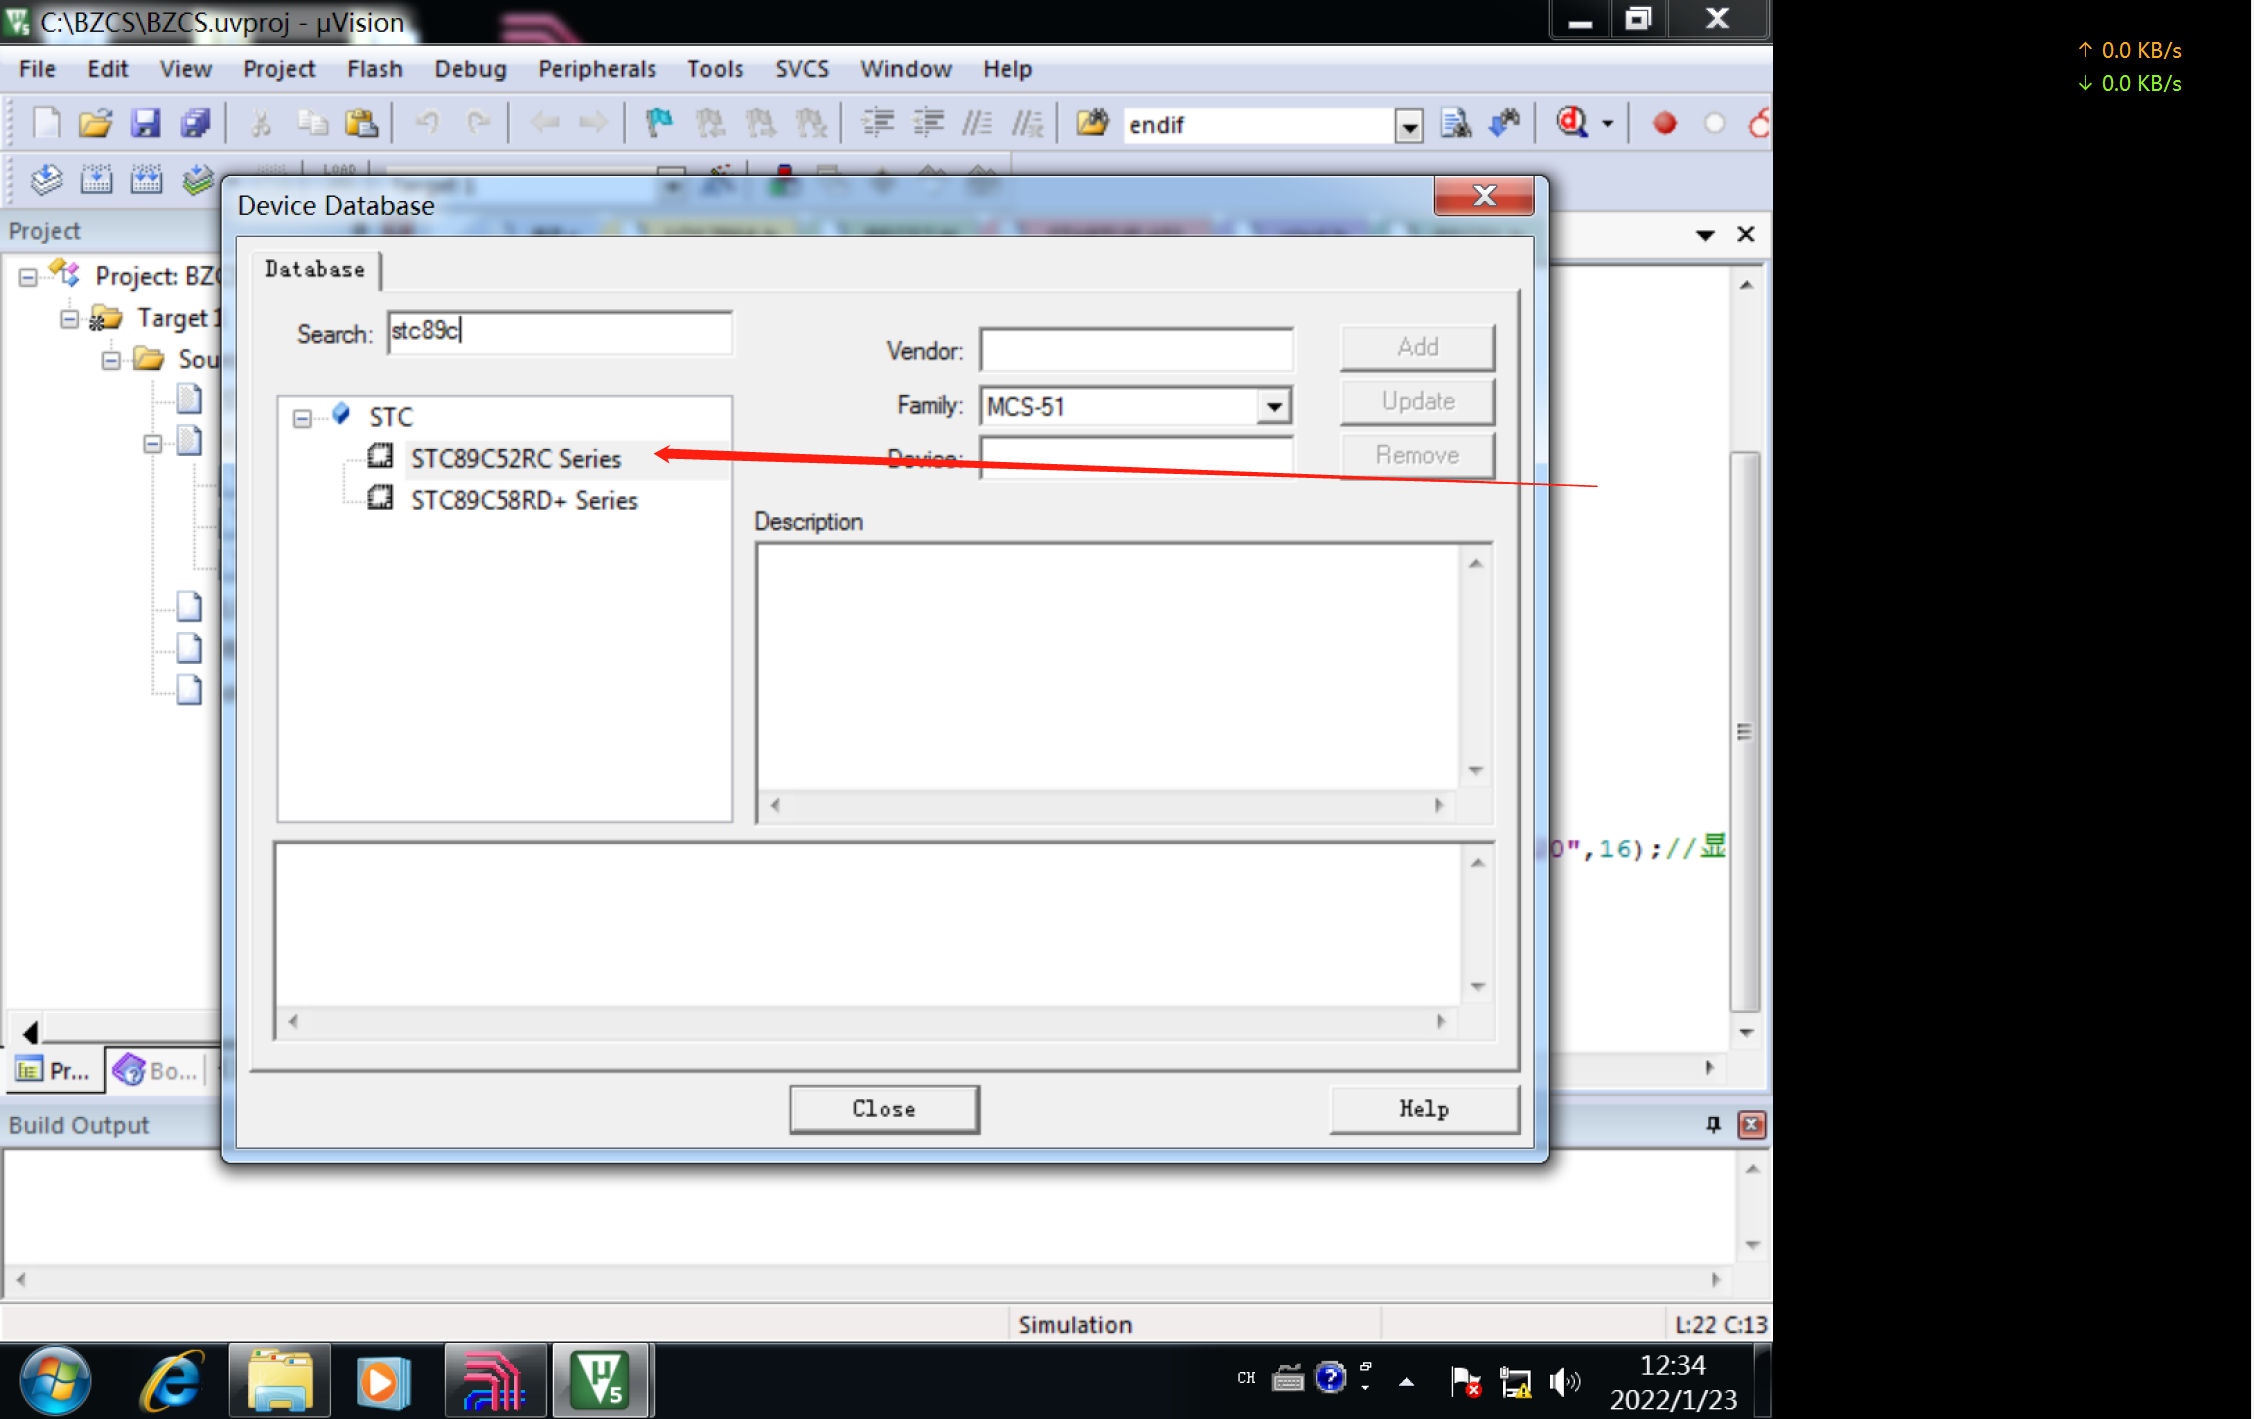Click the Find in Files folder icon
This screenshot has height=1419, width=2254.
[1092, 123]
